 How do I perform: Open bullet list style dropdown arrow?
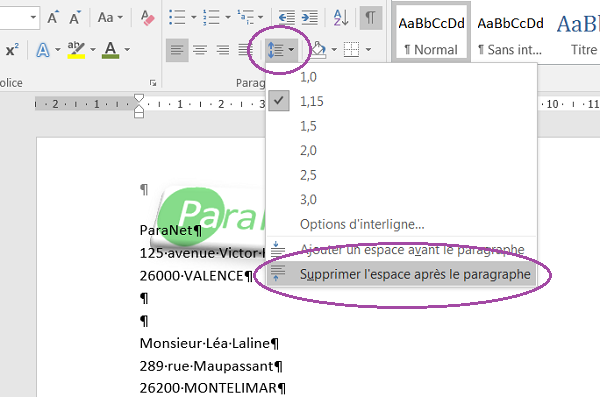[193, 18]
